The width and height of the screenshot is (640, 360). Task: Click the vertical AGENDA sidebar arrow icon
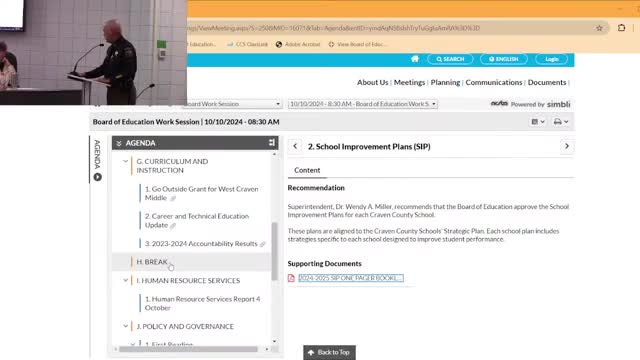(x=98, y=177)
